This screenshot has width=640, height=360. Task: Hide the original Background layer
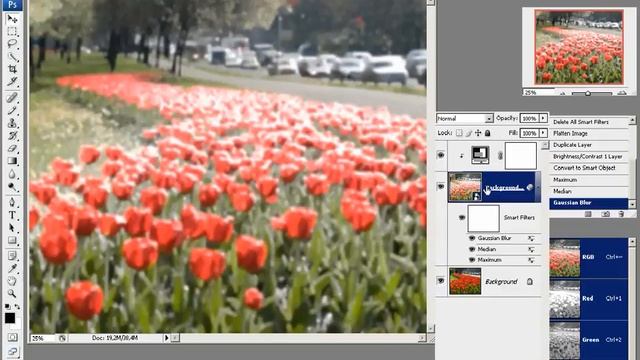441,281
